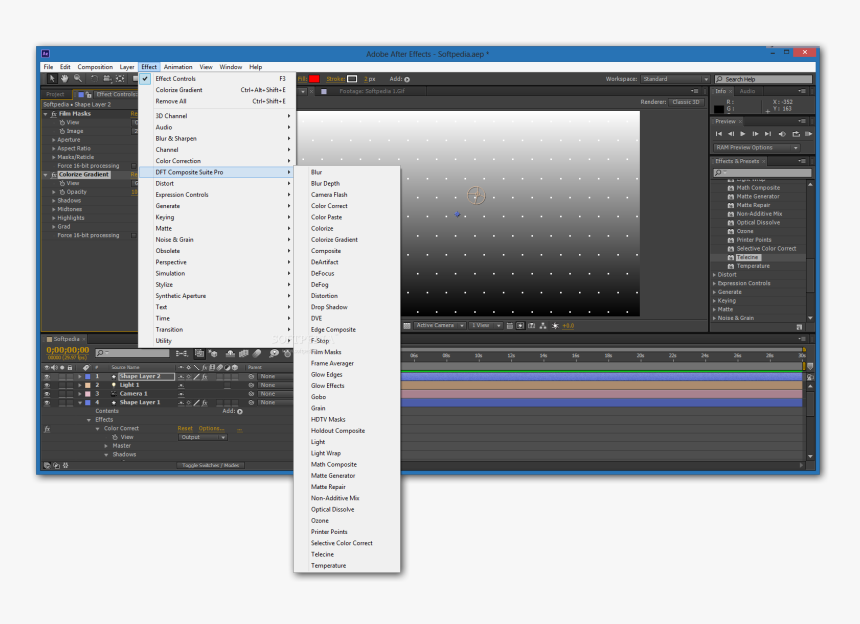
Task: Hide Camera 1 layer with eye icon
Action: coord(47,394)
